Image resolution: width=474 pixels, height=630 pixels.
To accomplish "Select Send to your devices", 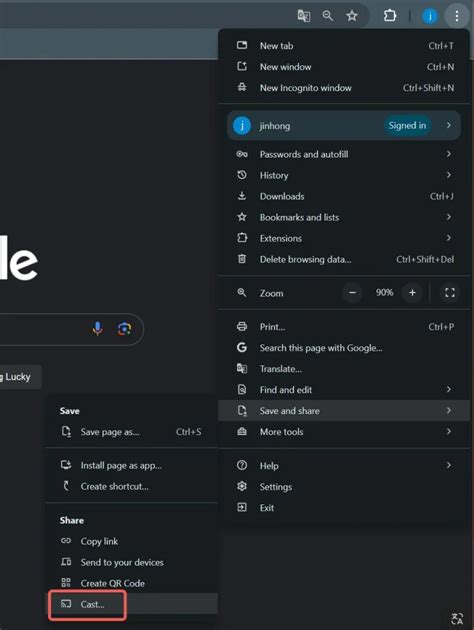I will pyautogui.click(x=131, y=562).
